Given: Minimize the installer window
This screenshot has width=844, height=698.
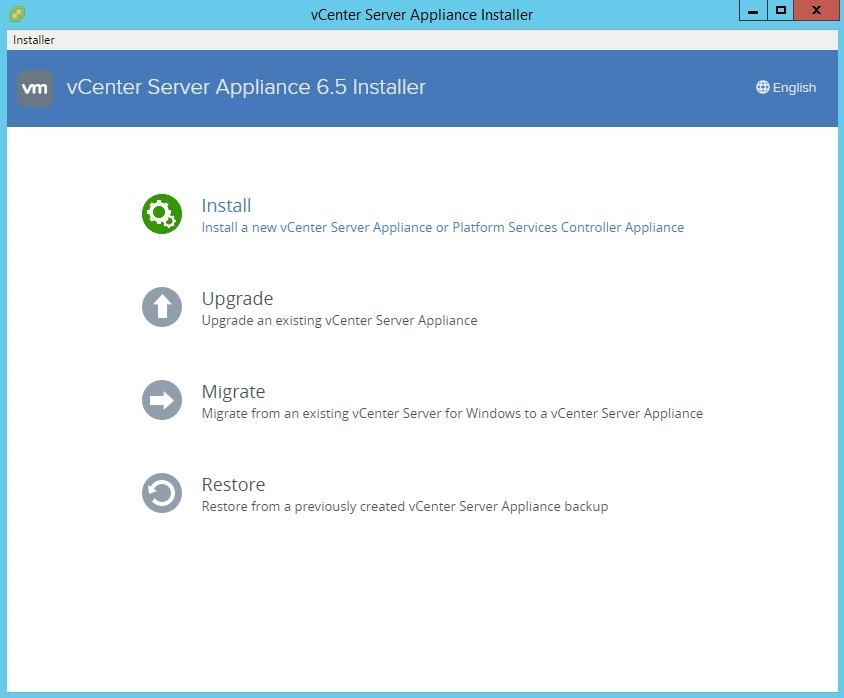Looking at the screenshot, I should 752,11.
